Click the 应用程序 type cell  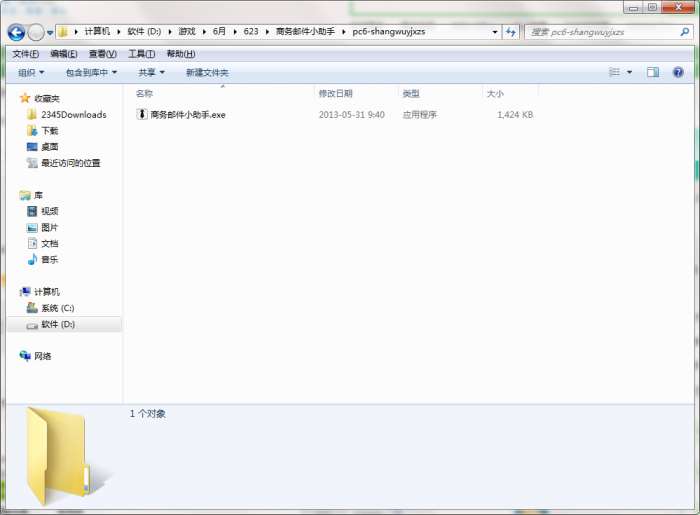(x=419, y=115)
